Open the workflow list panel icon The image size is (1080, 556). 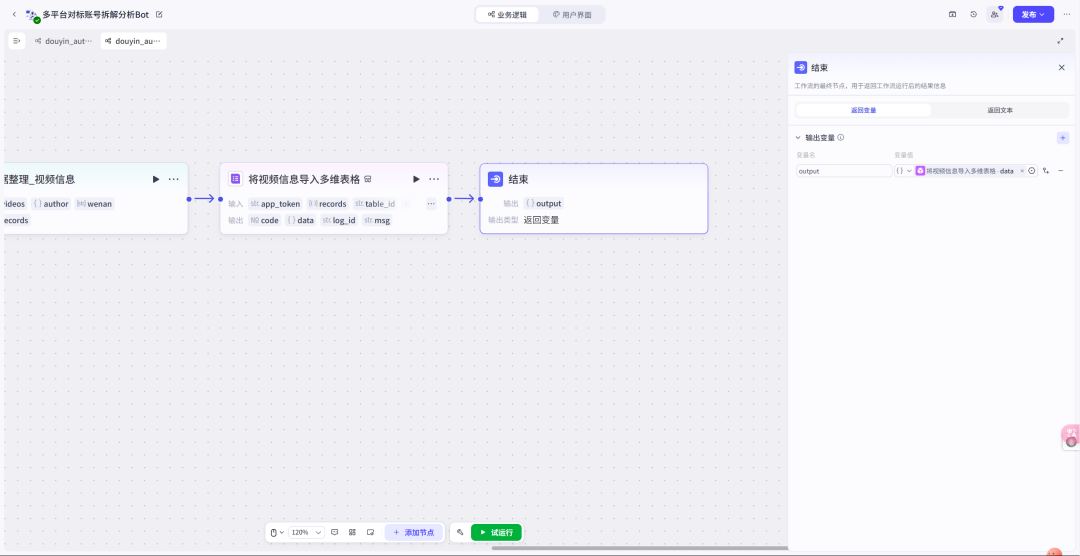pyautogui.click(x=17, y=41)
